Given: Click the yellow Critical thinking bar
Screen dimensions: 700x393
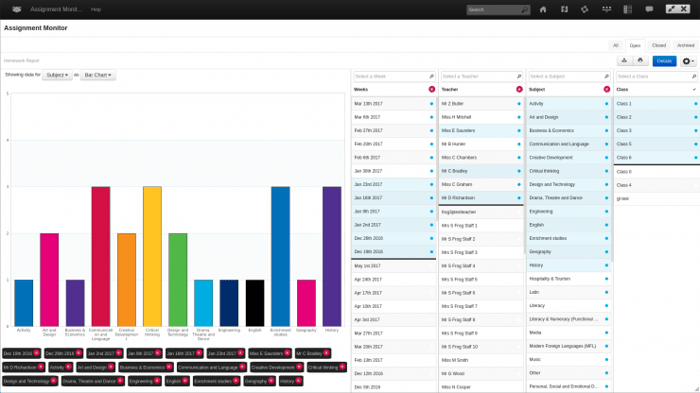Looking at the screenshot, I should [x=152, y=256].
